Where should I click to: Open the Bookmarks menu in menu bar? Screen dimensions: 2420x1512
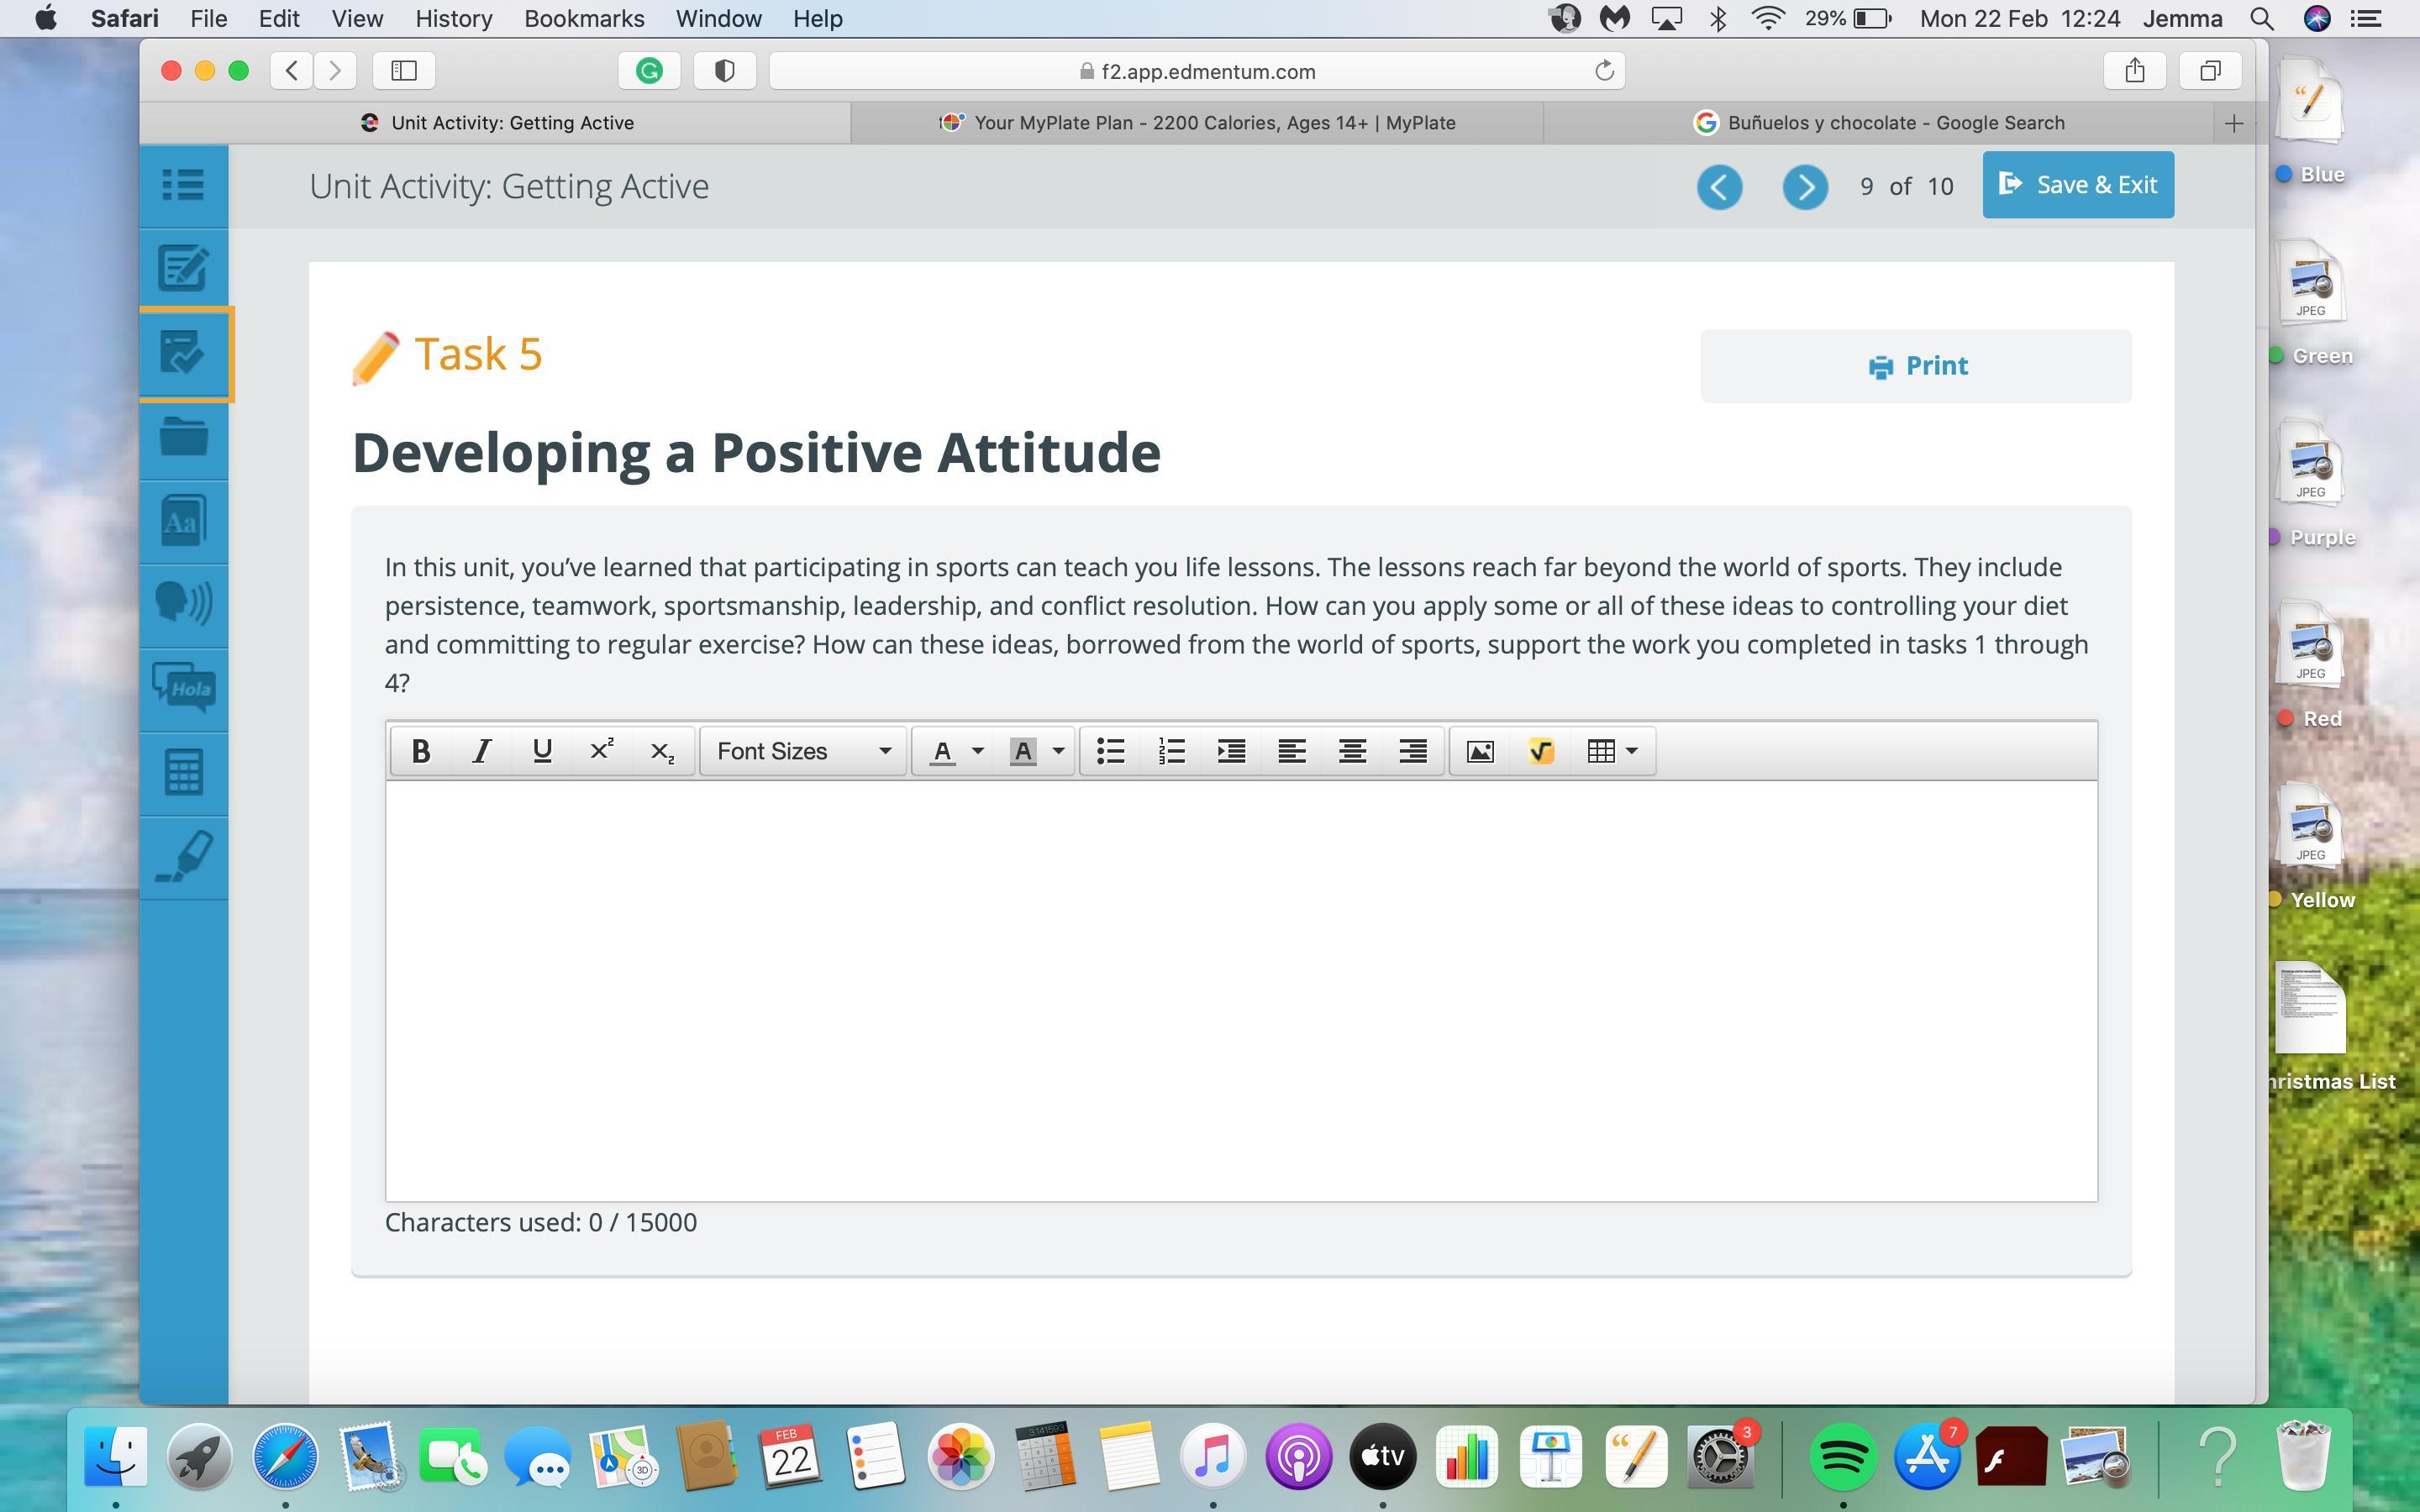coord(584,19)
